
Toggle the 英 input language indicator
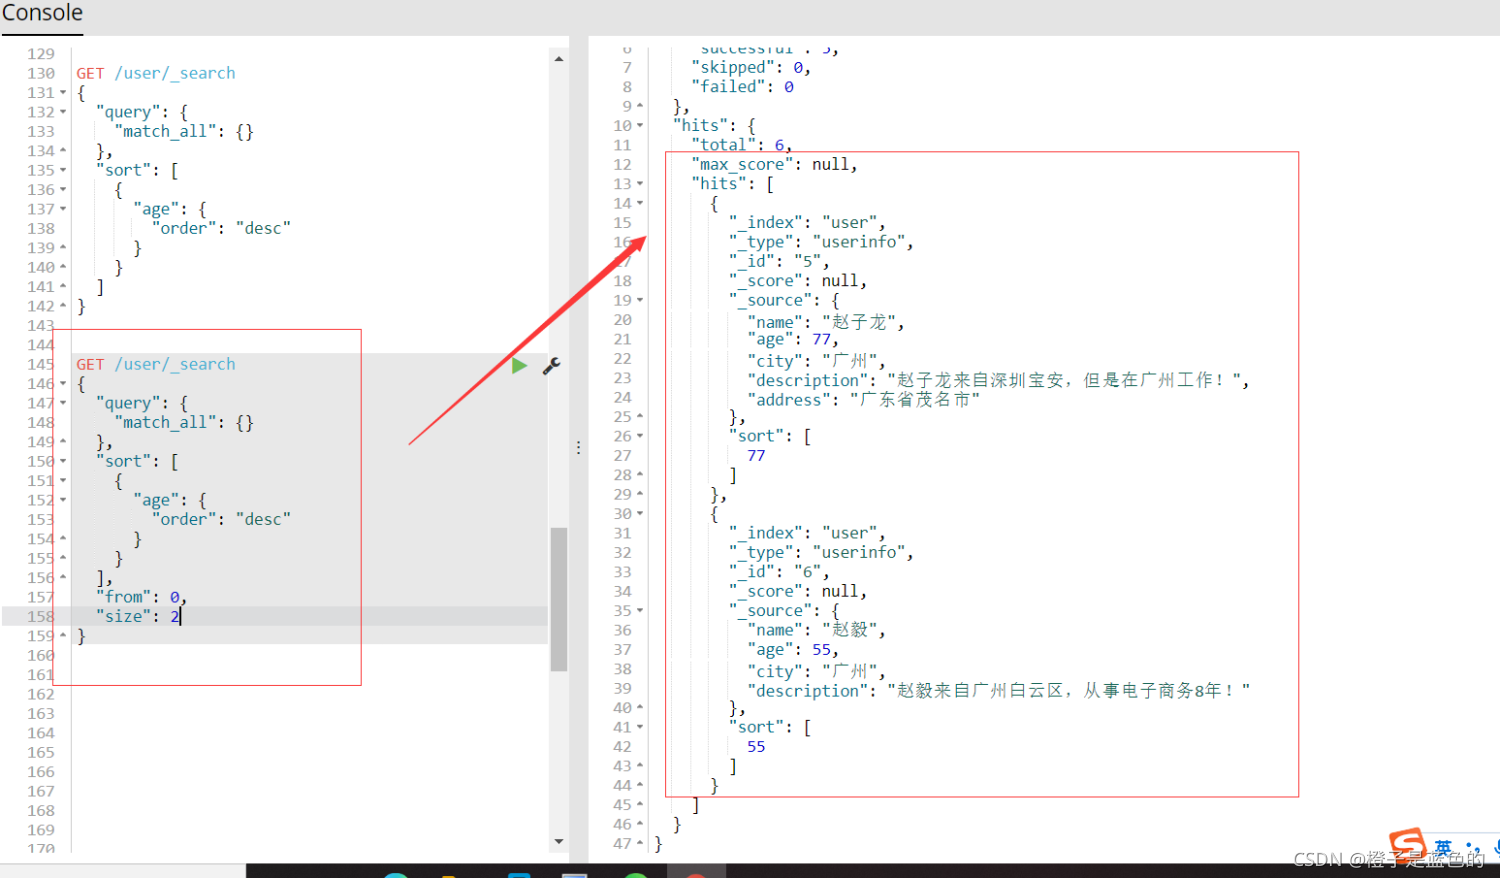tap(1443, 848)
